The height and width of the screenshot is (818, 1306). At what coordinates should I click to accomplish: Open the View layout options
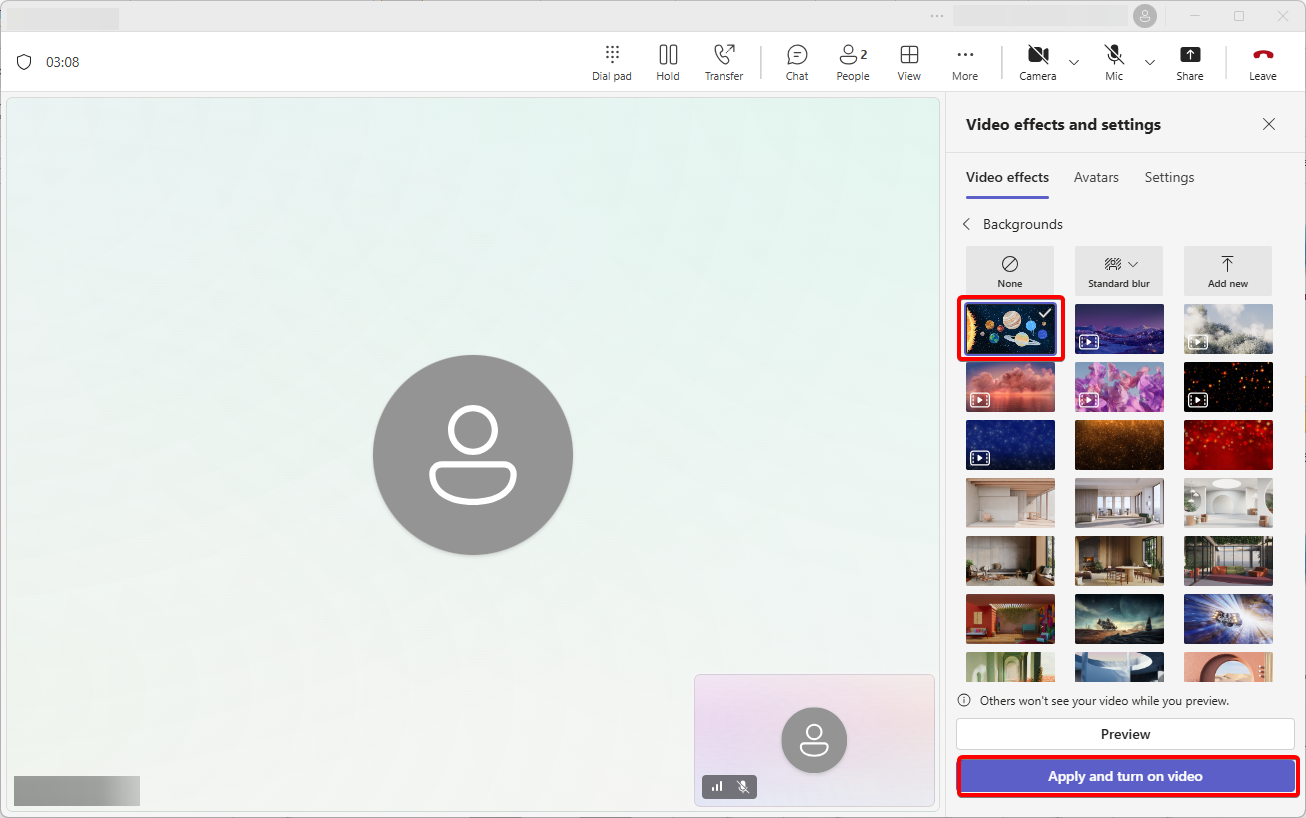[x=909, y=62]
